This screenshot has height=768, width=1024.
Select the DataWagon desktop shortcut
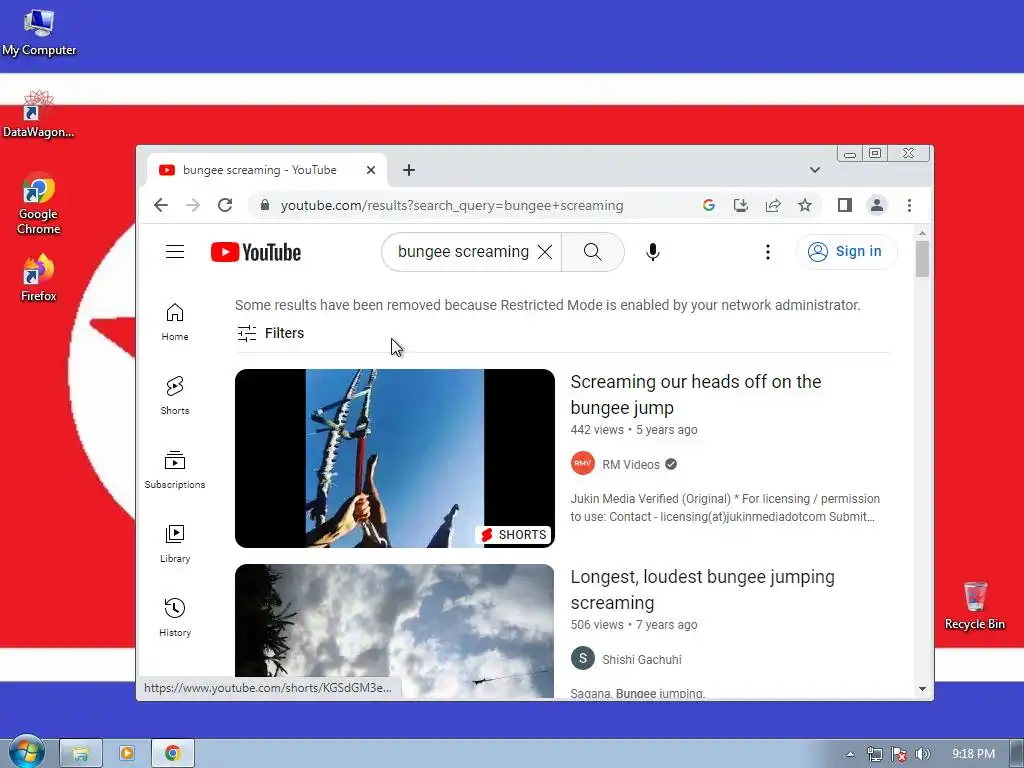coord(39,114)
